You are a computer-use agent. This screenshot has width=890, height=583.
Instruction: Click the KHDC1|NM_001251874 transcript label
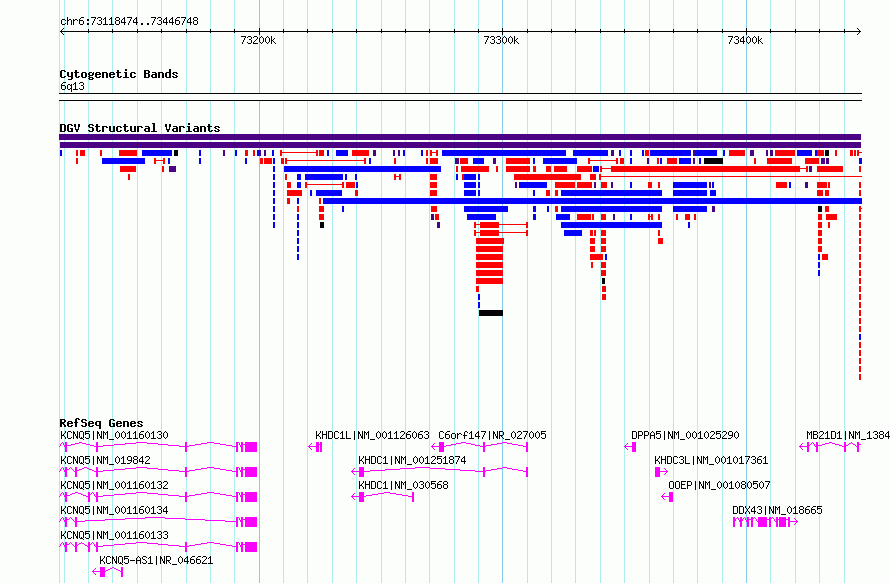point(412,460)
